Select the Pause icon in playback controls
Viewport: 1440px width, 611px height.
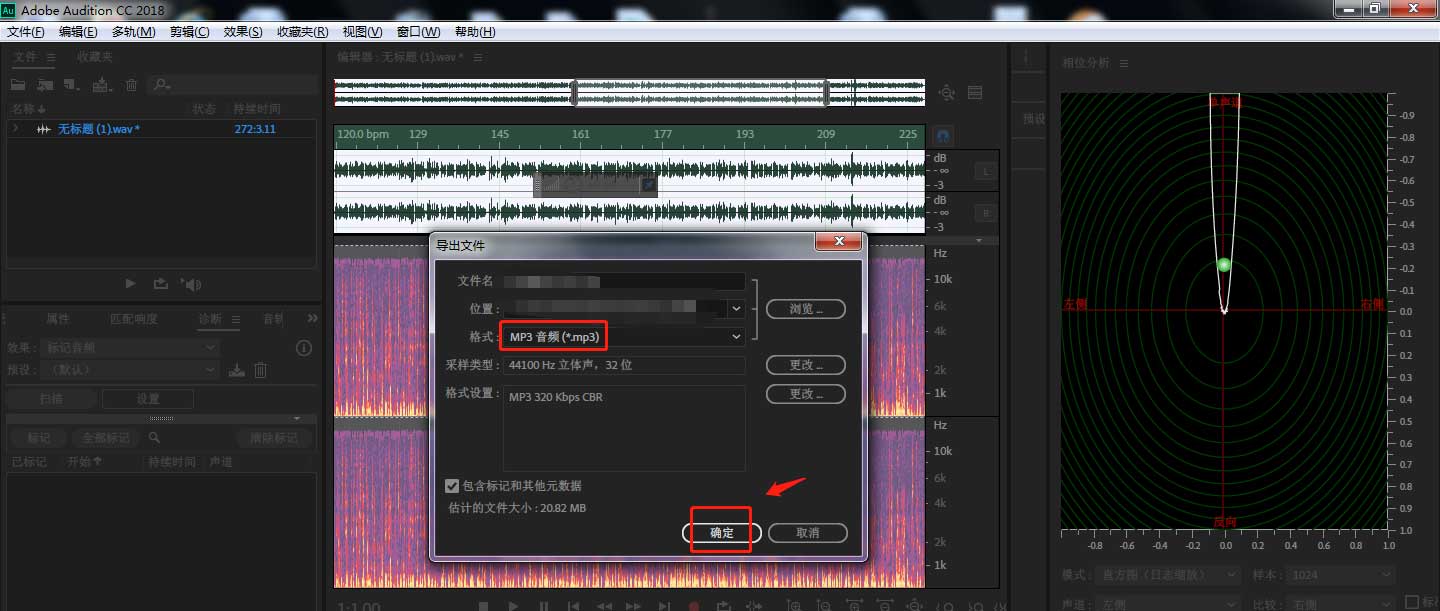(x=543, y=605)
